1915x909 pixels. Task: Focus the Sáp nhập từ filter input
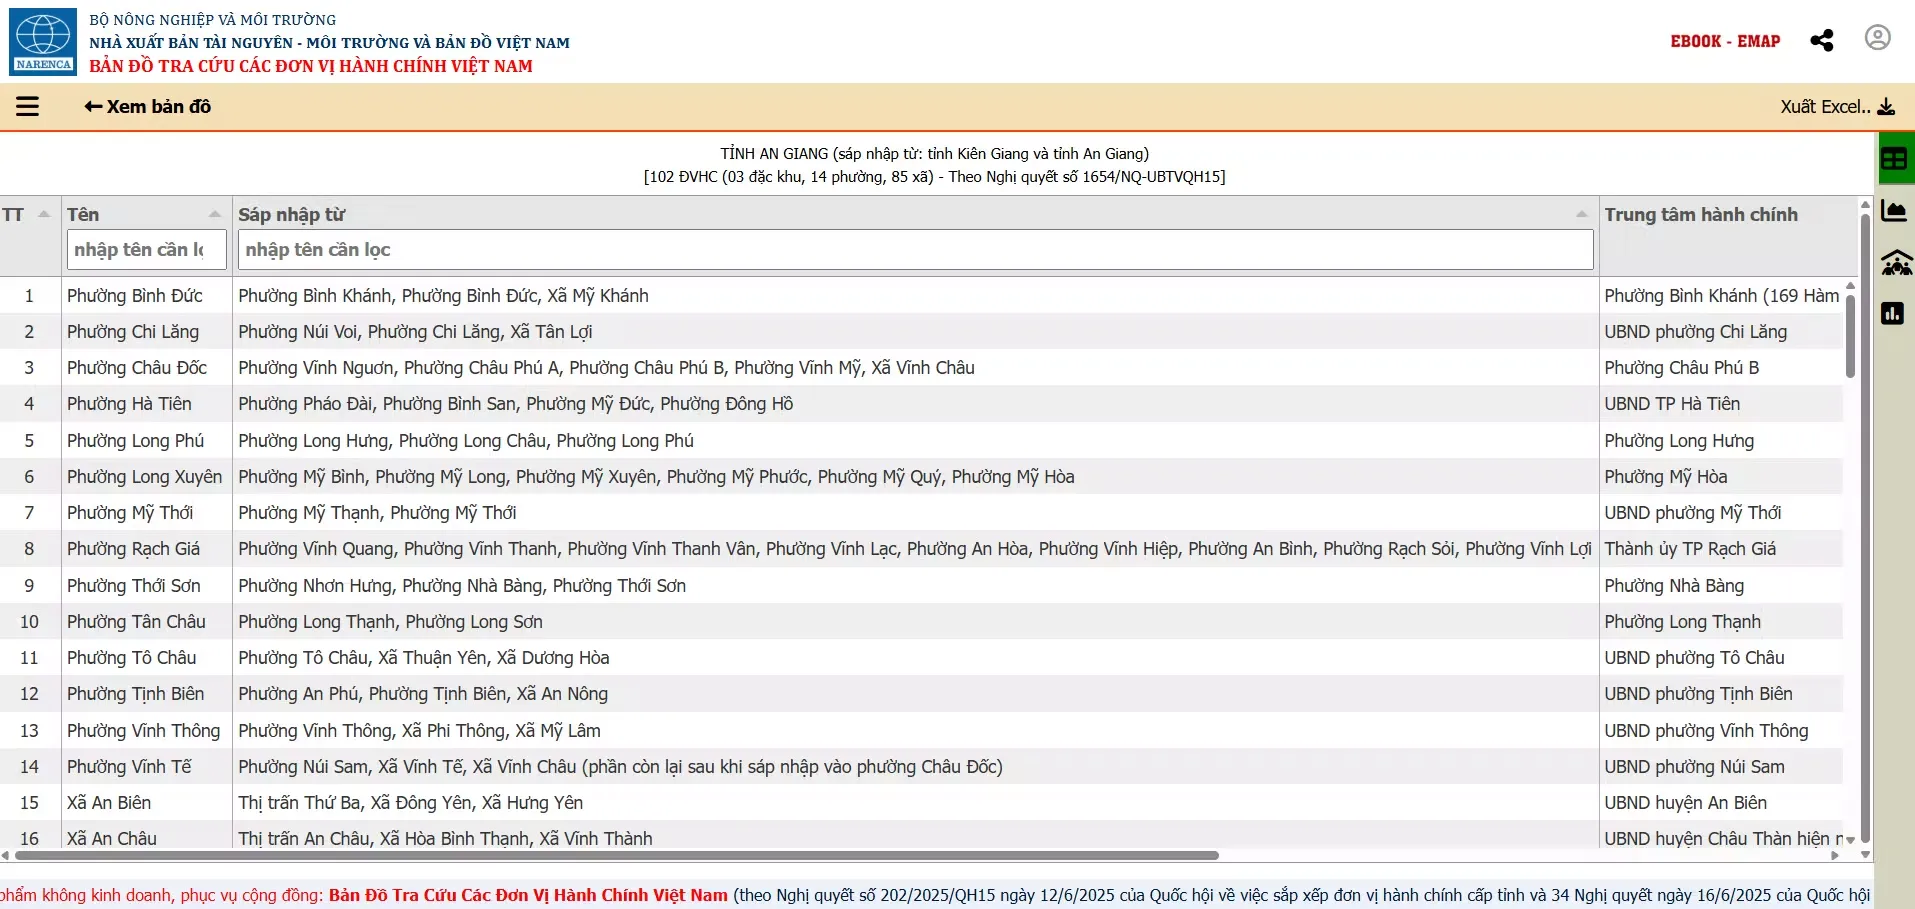[915, 250]
